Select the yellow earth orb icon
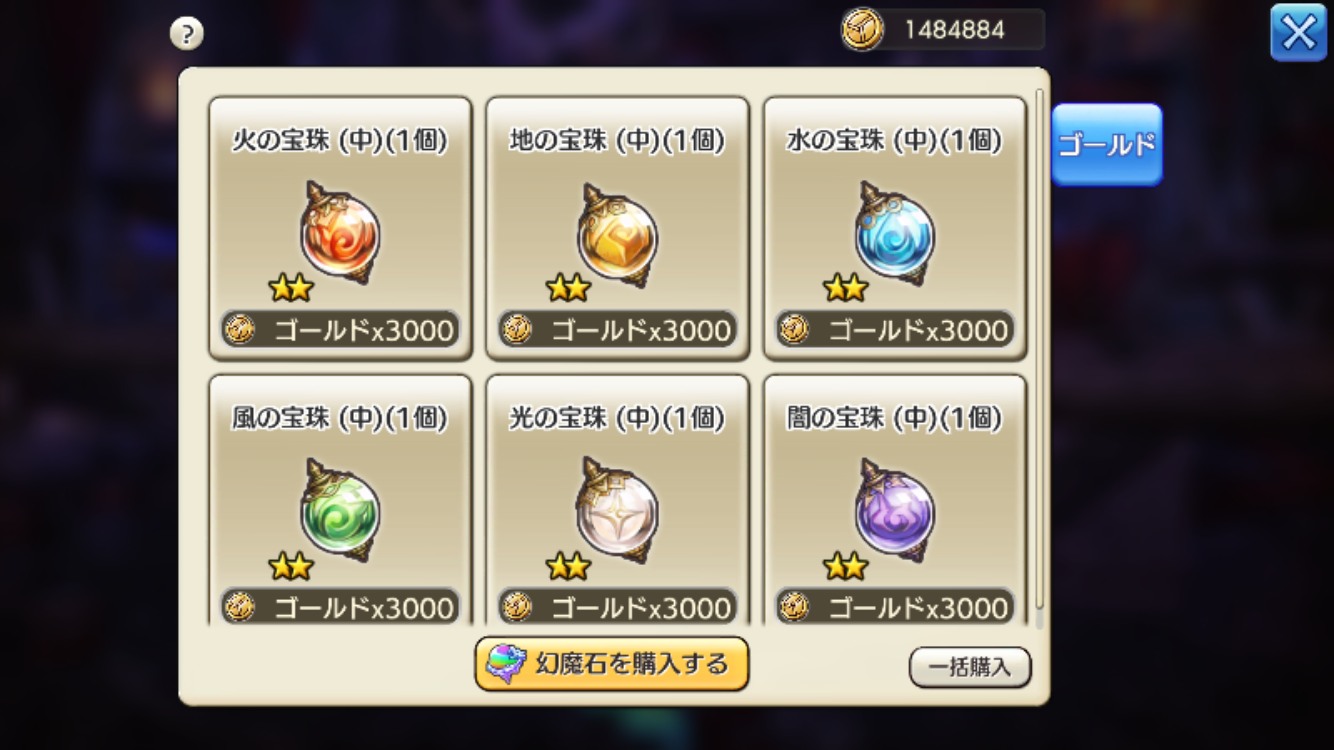 pos(617,235)
